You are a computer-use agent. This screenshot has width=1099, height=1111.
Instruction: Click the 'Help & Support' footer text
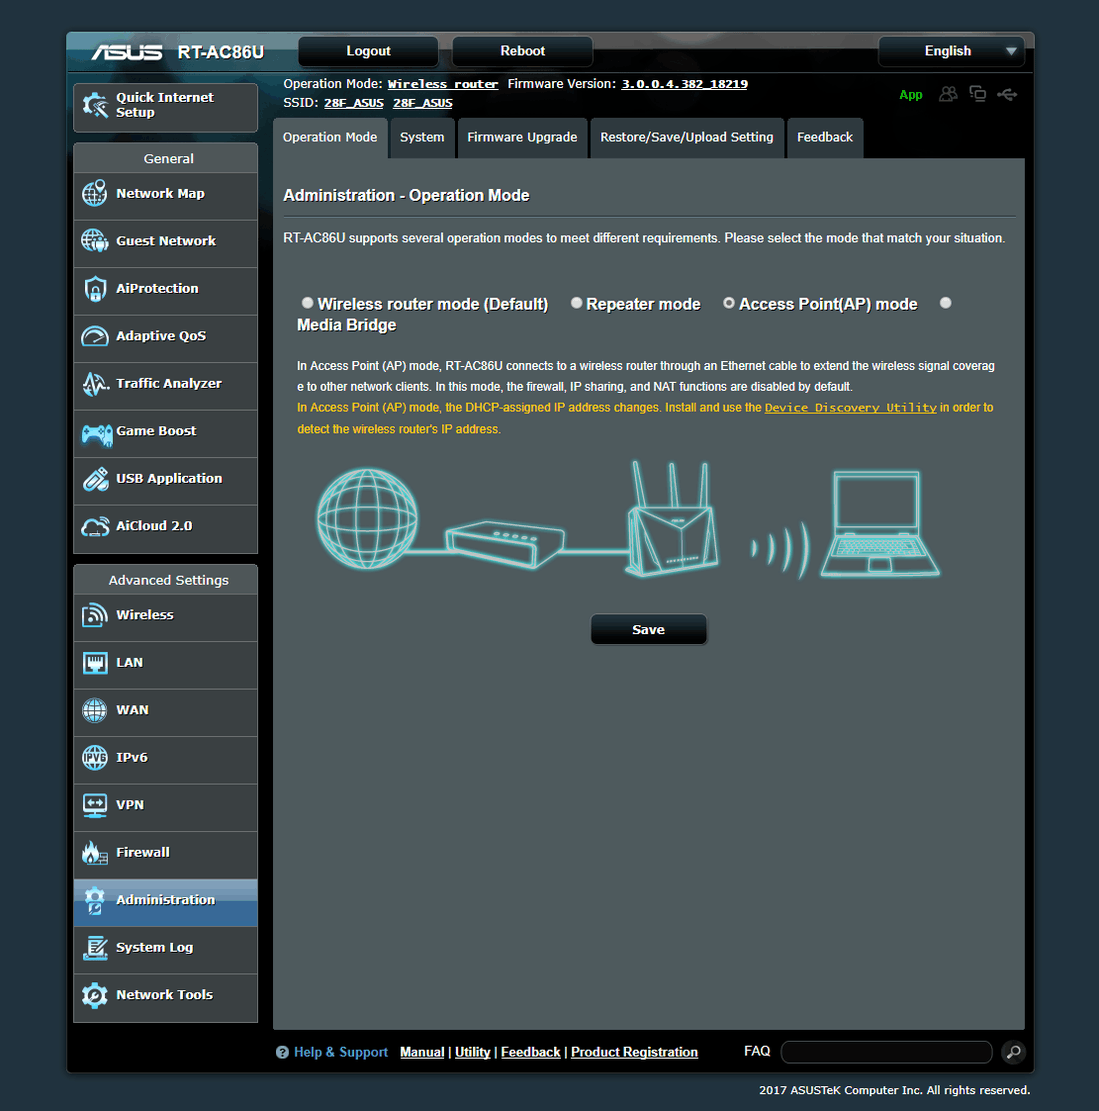coord(341,1052)
